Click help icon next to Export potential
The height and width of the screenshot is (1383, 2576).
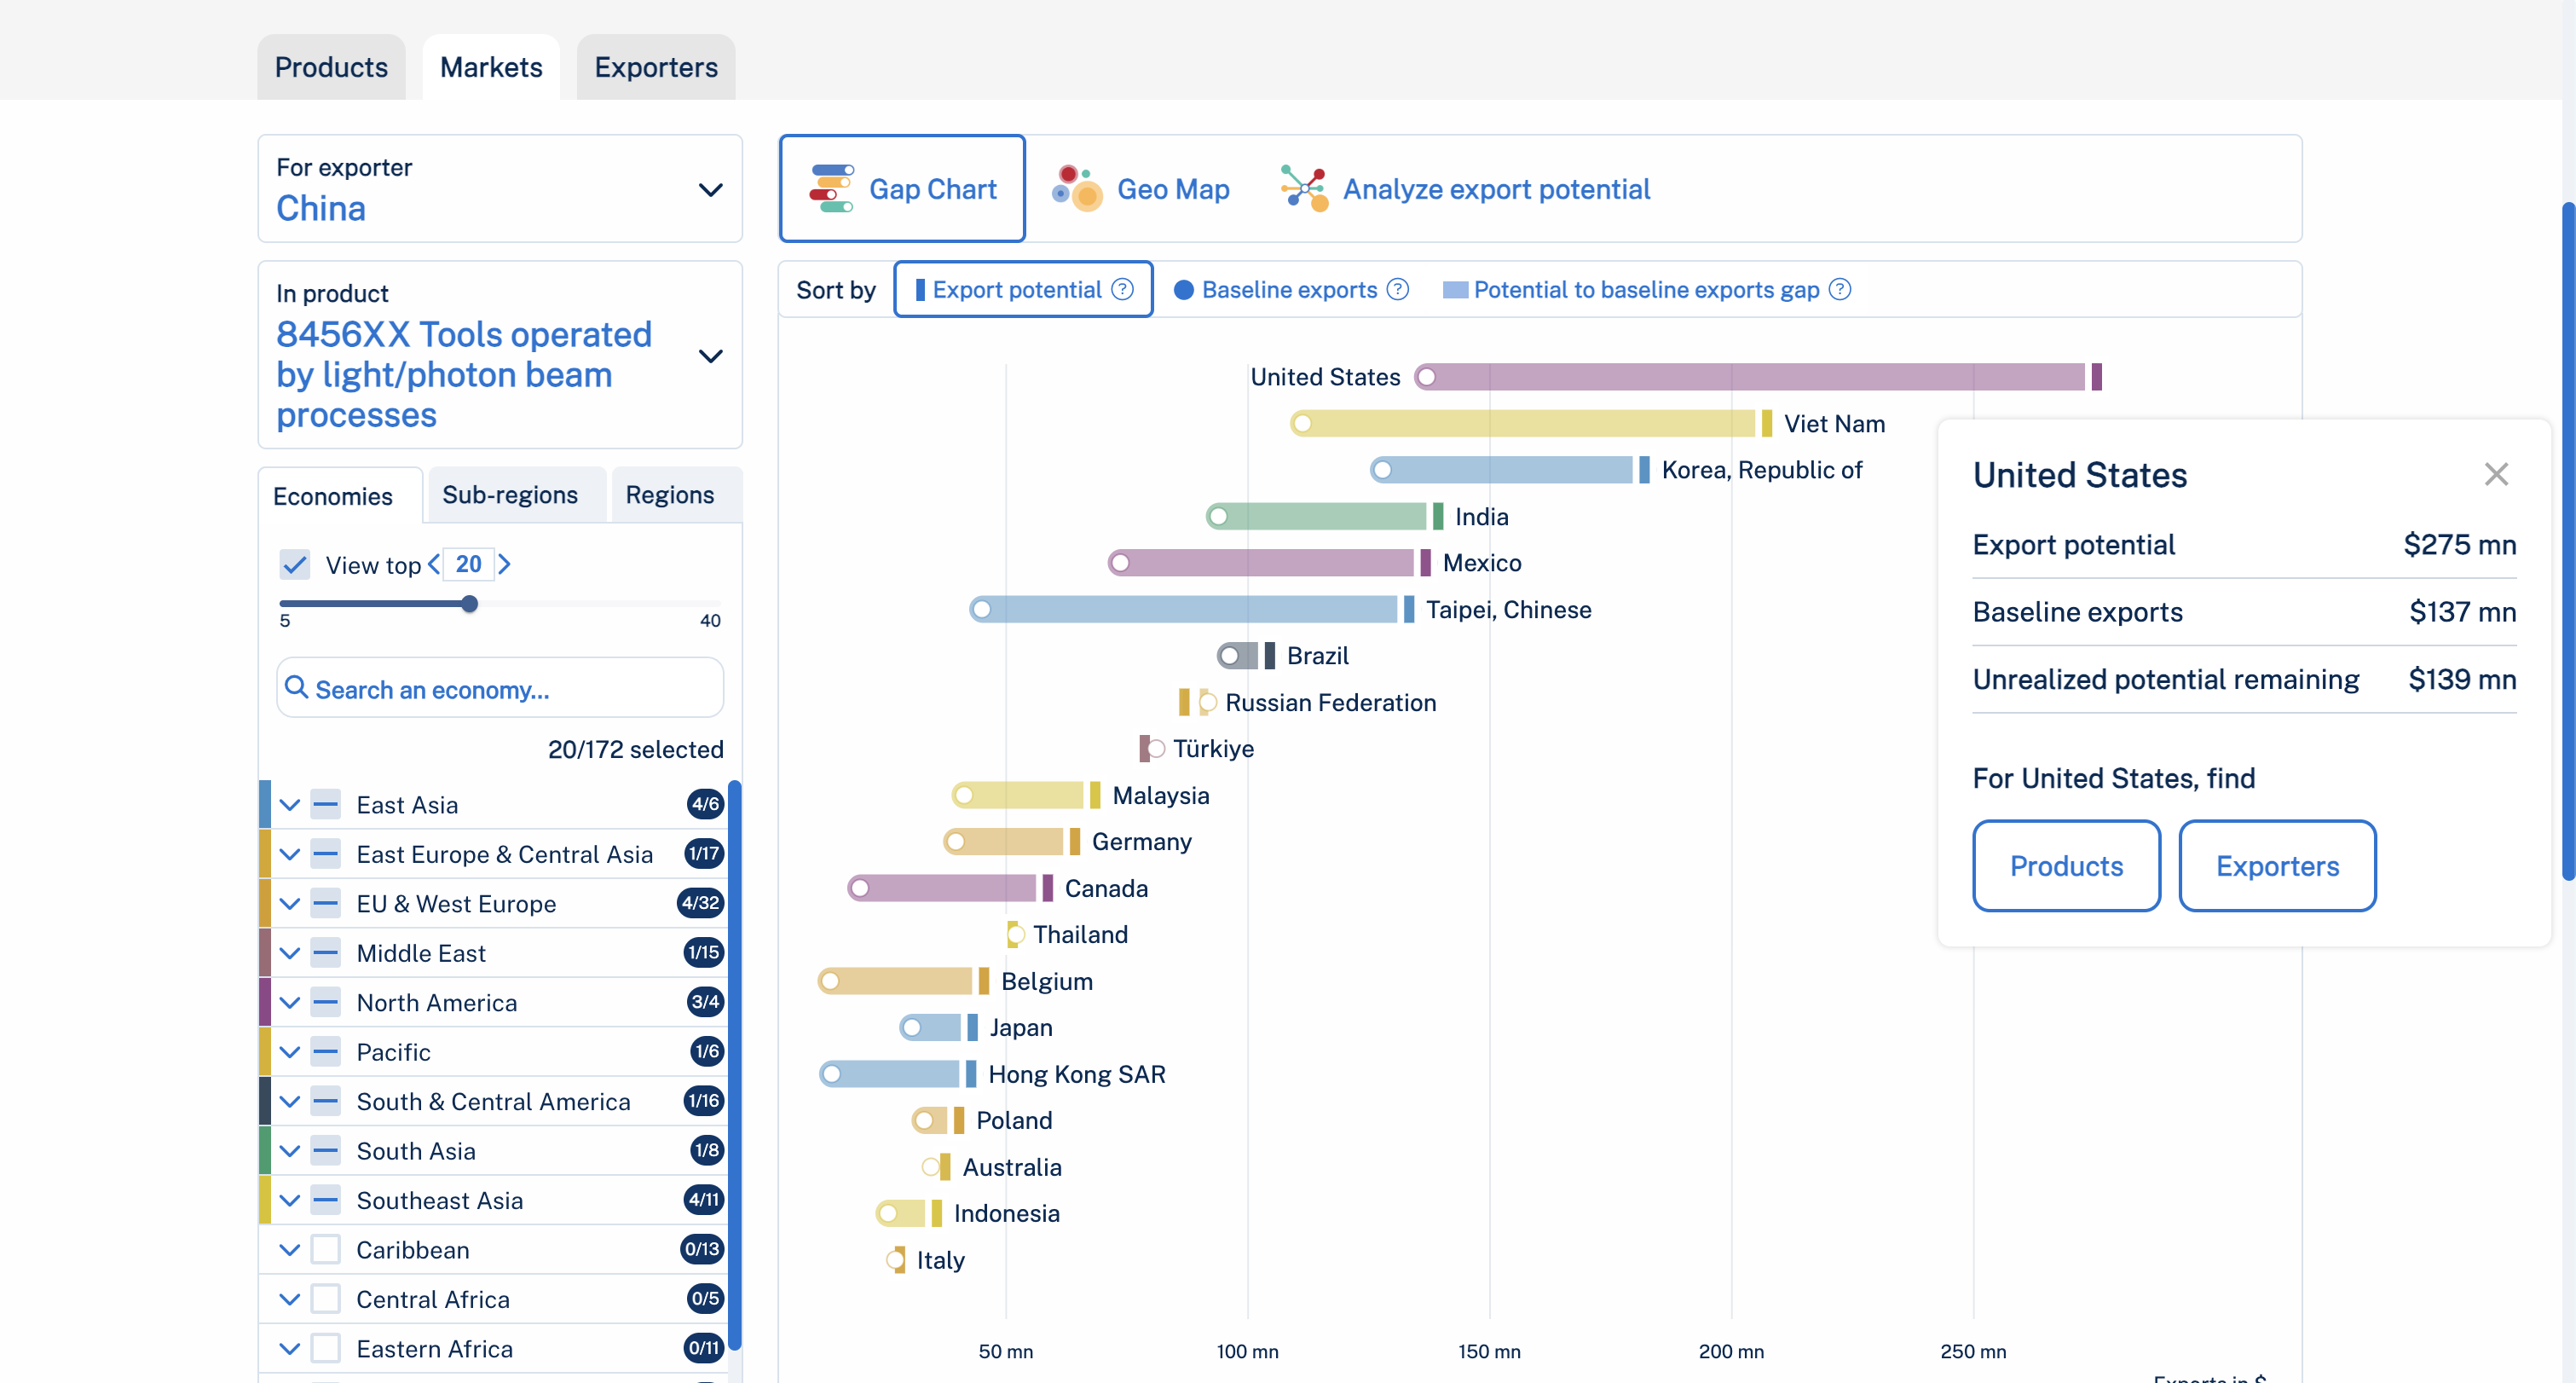click(1123, 289)
